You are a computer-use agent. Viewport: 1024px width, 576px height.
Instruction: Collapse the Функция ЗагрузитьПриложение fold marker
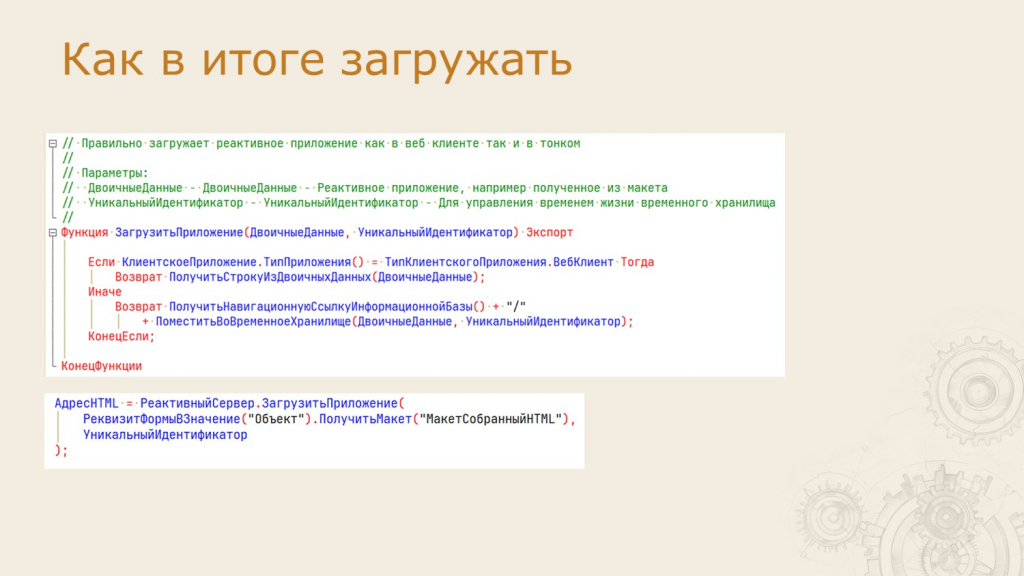pos(53,232)
